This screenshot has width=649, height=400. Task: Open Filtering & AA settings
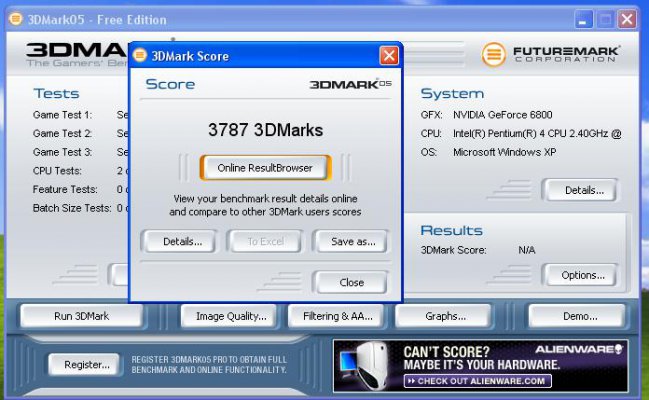(x=338, y=316)
